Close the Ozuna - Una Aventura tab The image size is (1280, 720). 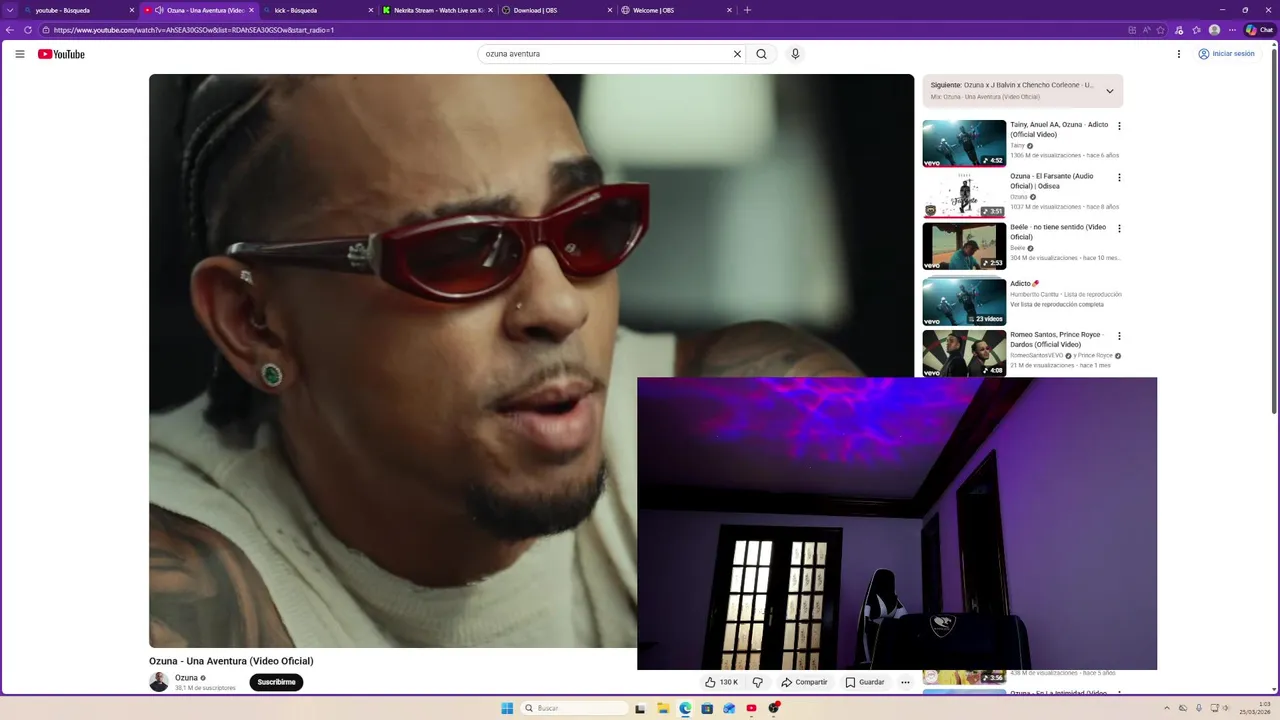[251, 10]
